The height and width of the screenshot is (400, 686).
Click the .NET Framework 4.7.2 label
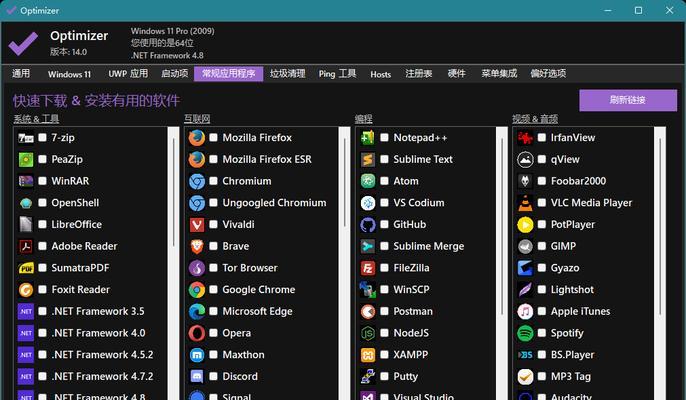click(x=102, y=376)
